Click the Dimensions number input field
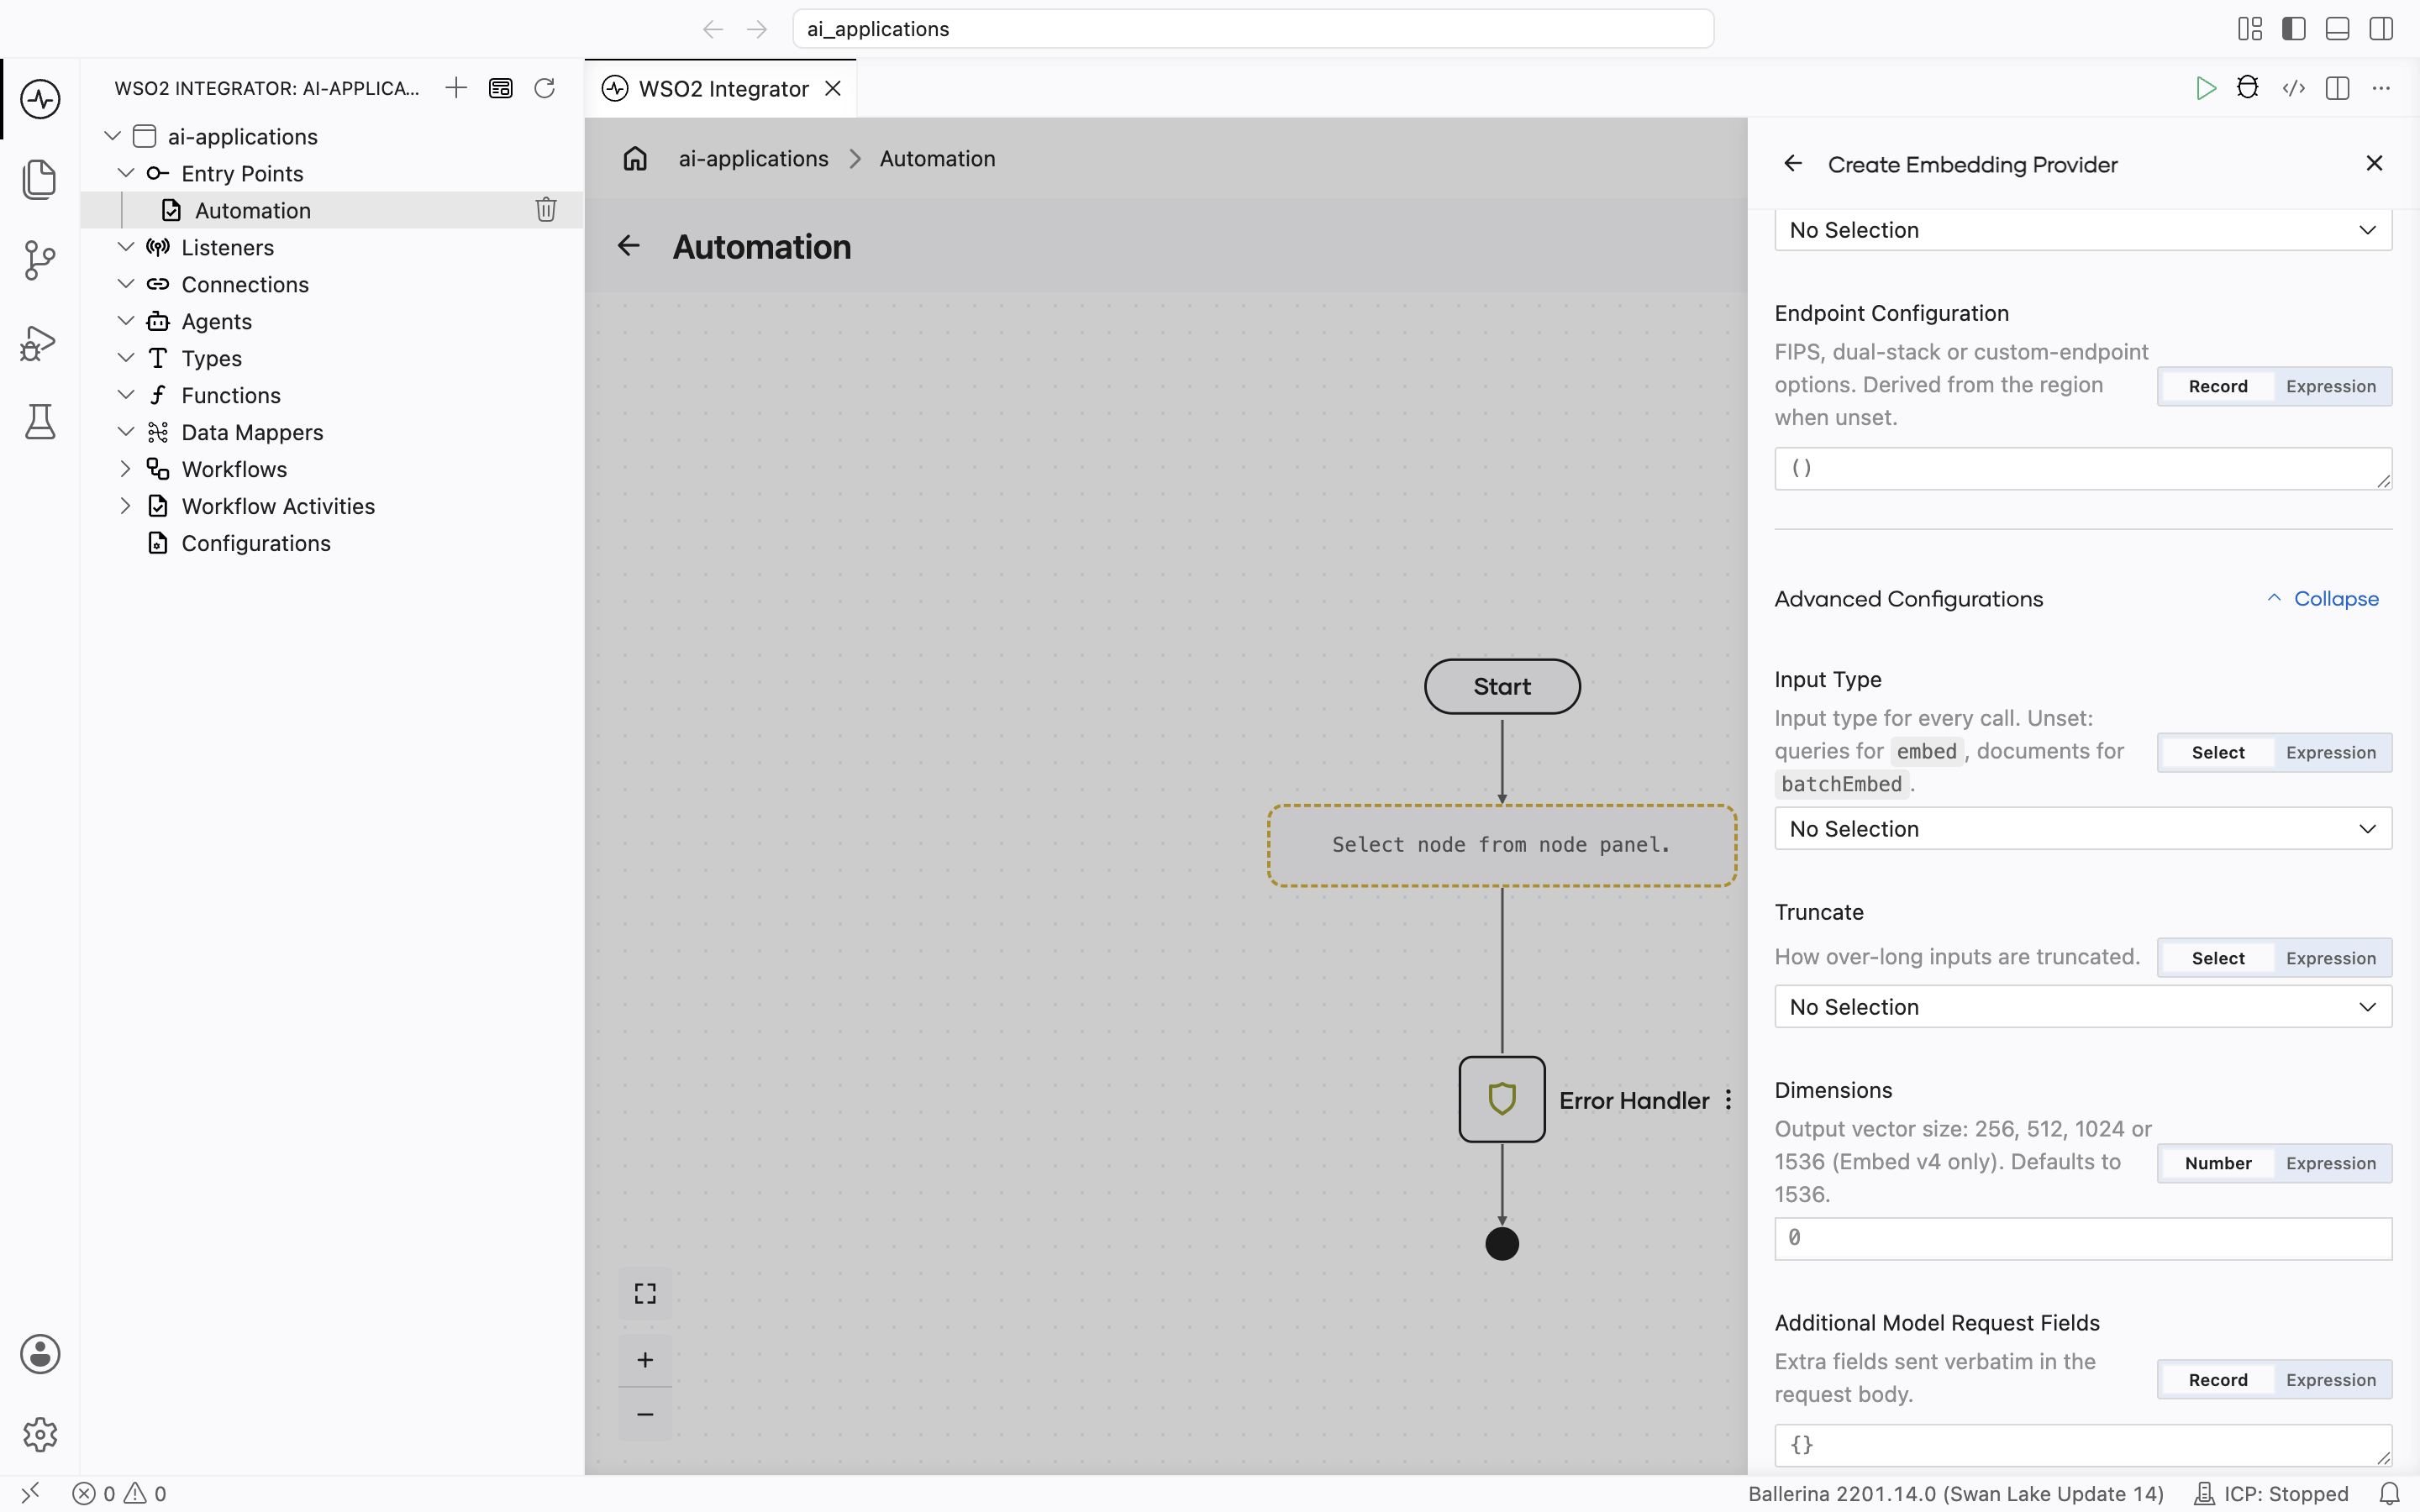Screen dimensions: 2420x1512 click(2083, 1238)
